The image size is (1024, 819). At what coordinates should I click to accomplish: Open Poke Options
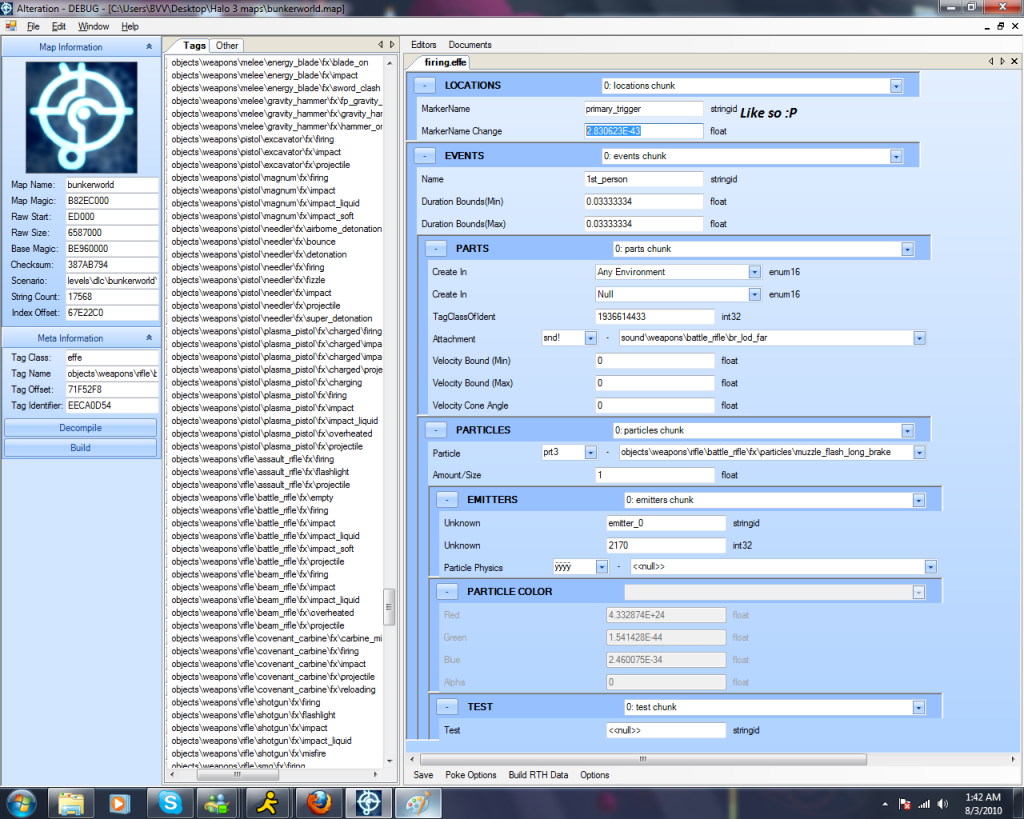pyautogui.click(x=470, y=775)
